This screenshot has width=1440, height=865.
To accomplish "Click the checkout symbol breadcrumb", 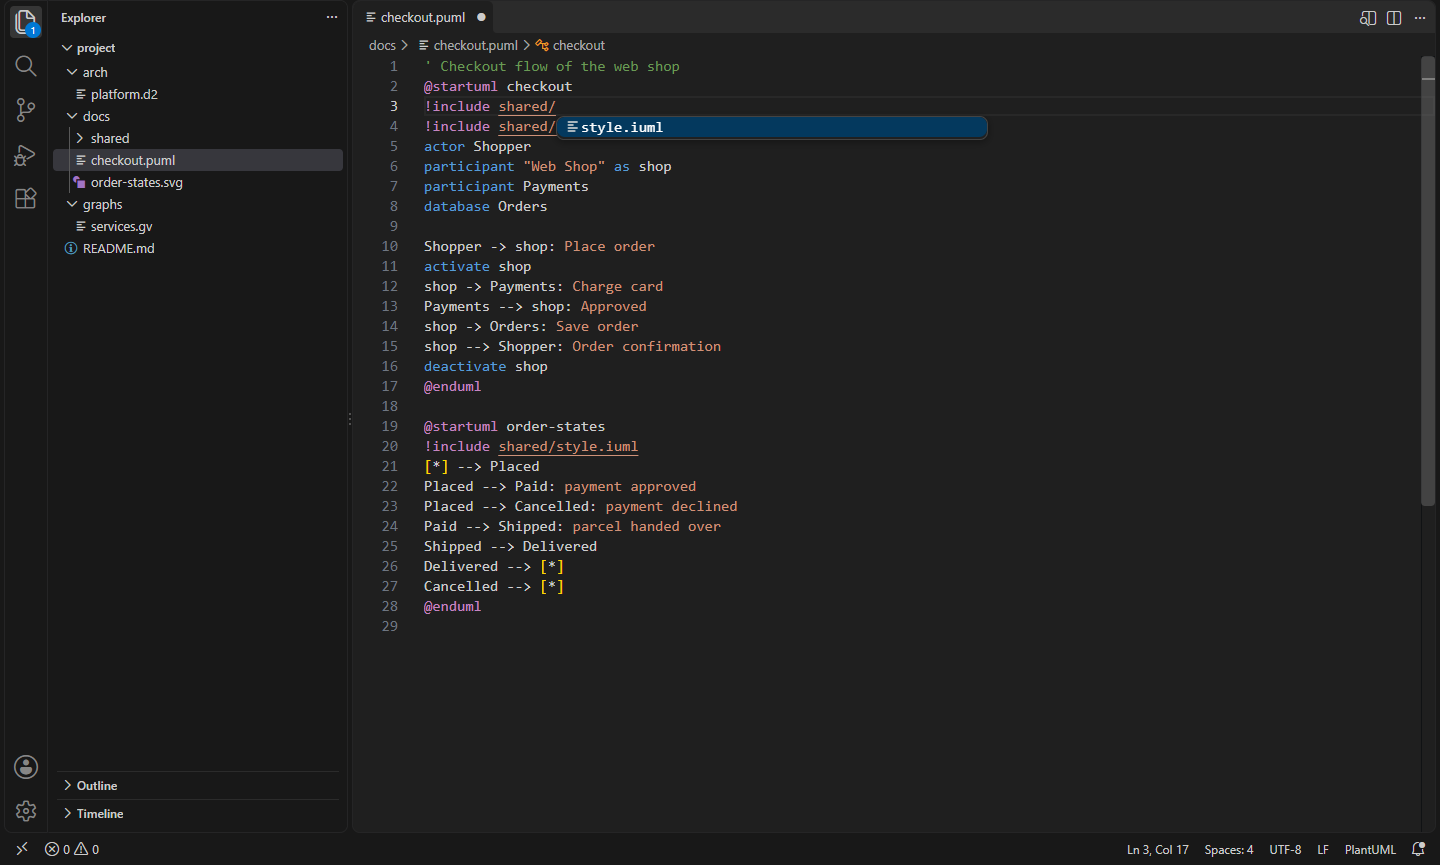I will [571, 45].
